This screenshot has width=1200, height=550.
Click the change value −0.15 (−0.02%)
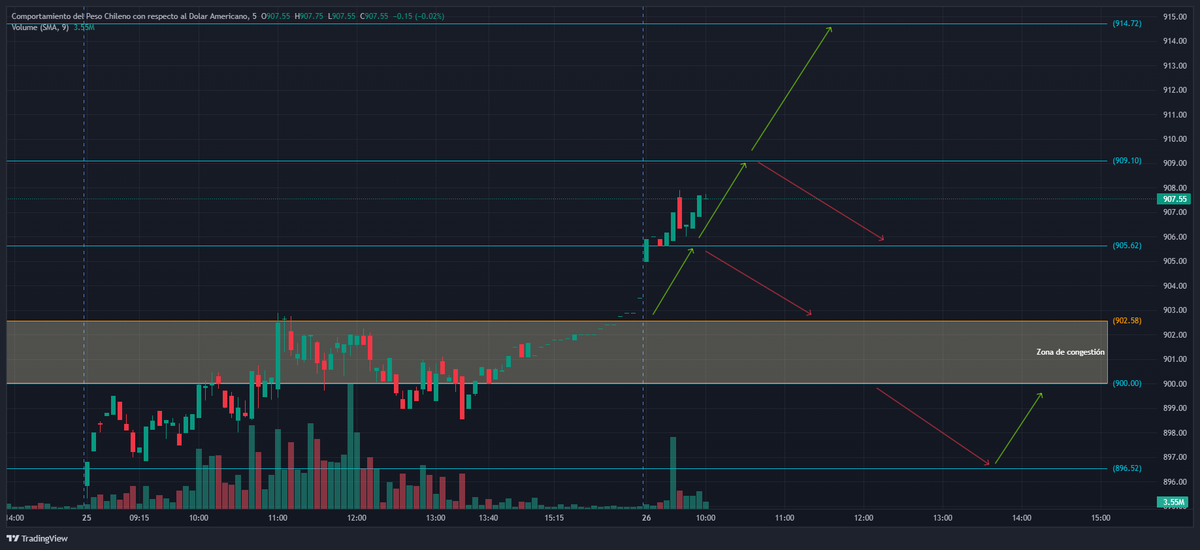(420, 17)
